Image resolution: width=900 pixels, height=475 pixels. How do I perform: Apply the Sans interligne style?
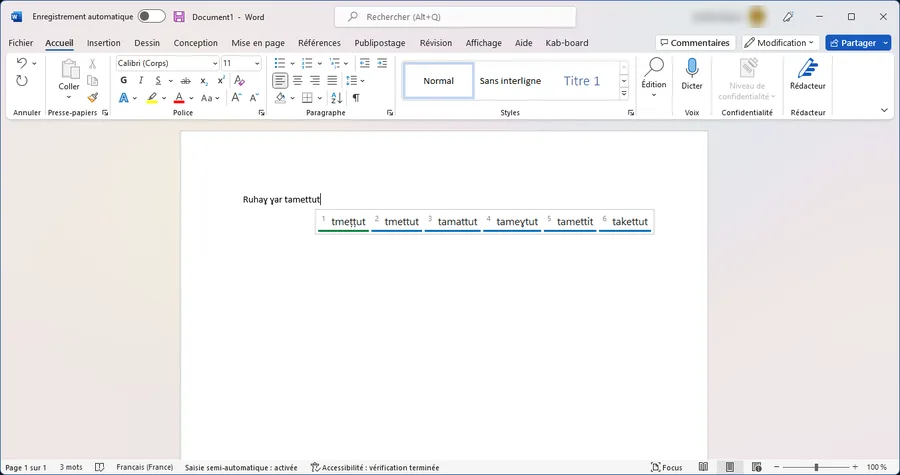510,81
